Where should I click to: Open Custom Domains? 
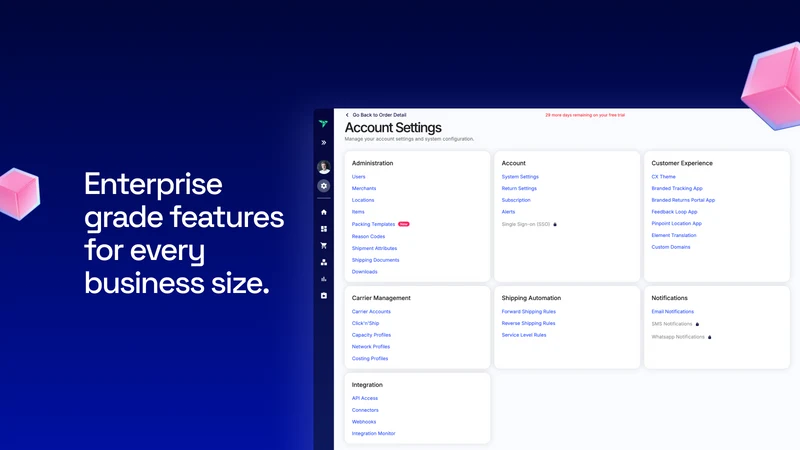[x=670, y=247]
